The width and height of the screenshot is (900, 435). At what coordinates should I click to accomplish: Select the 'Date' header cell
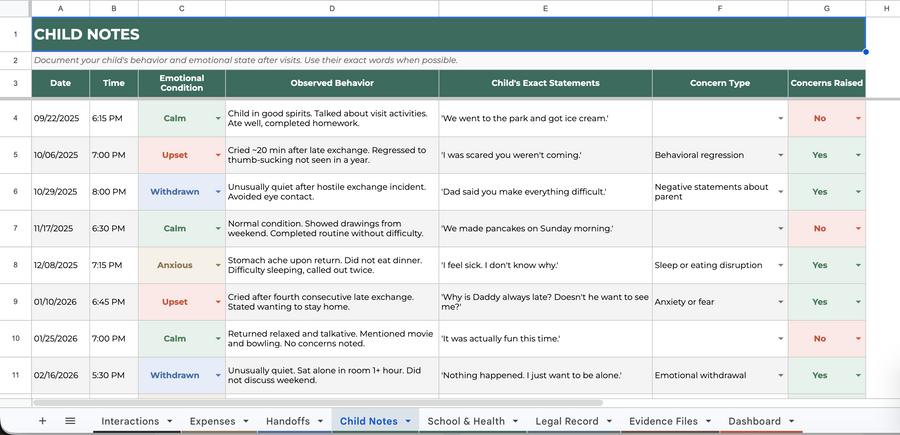(60, 83)
